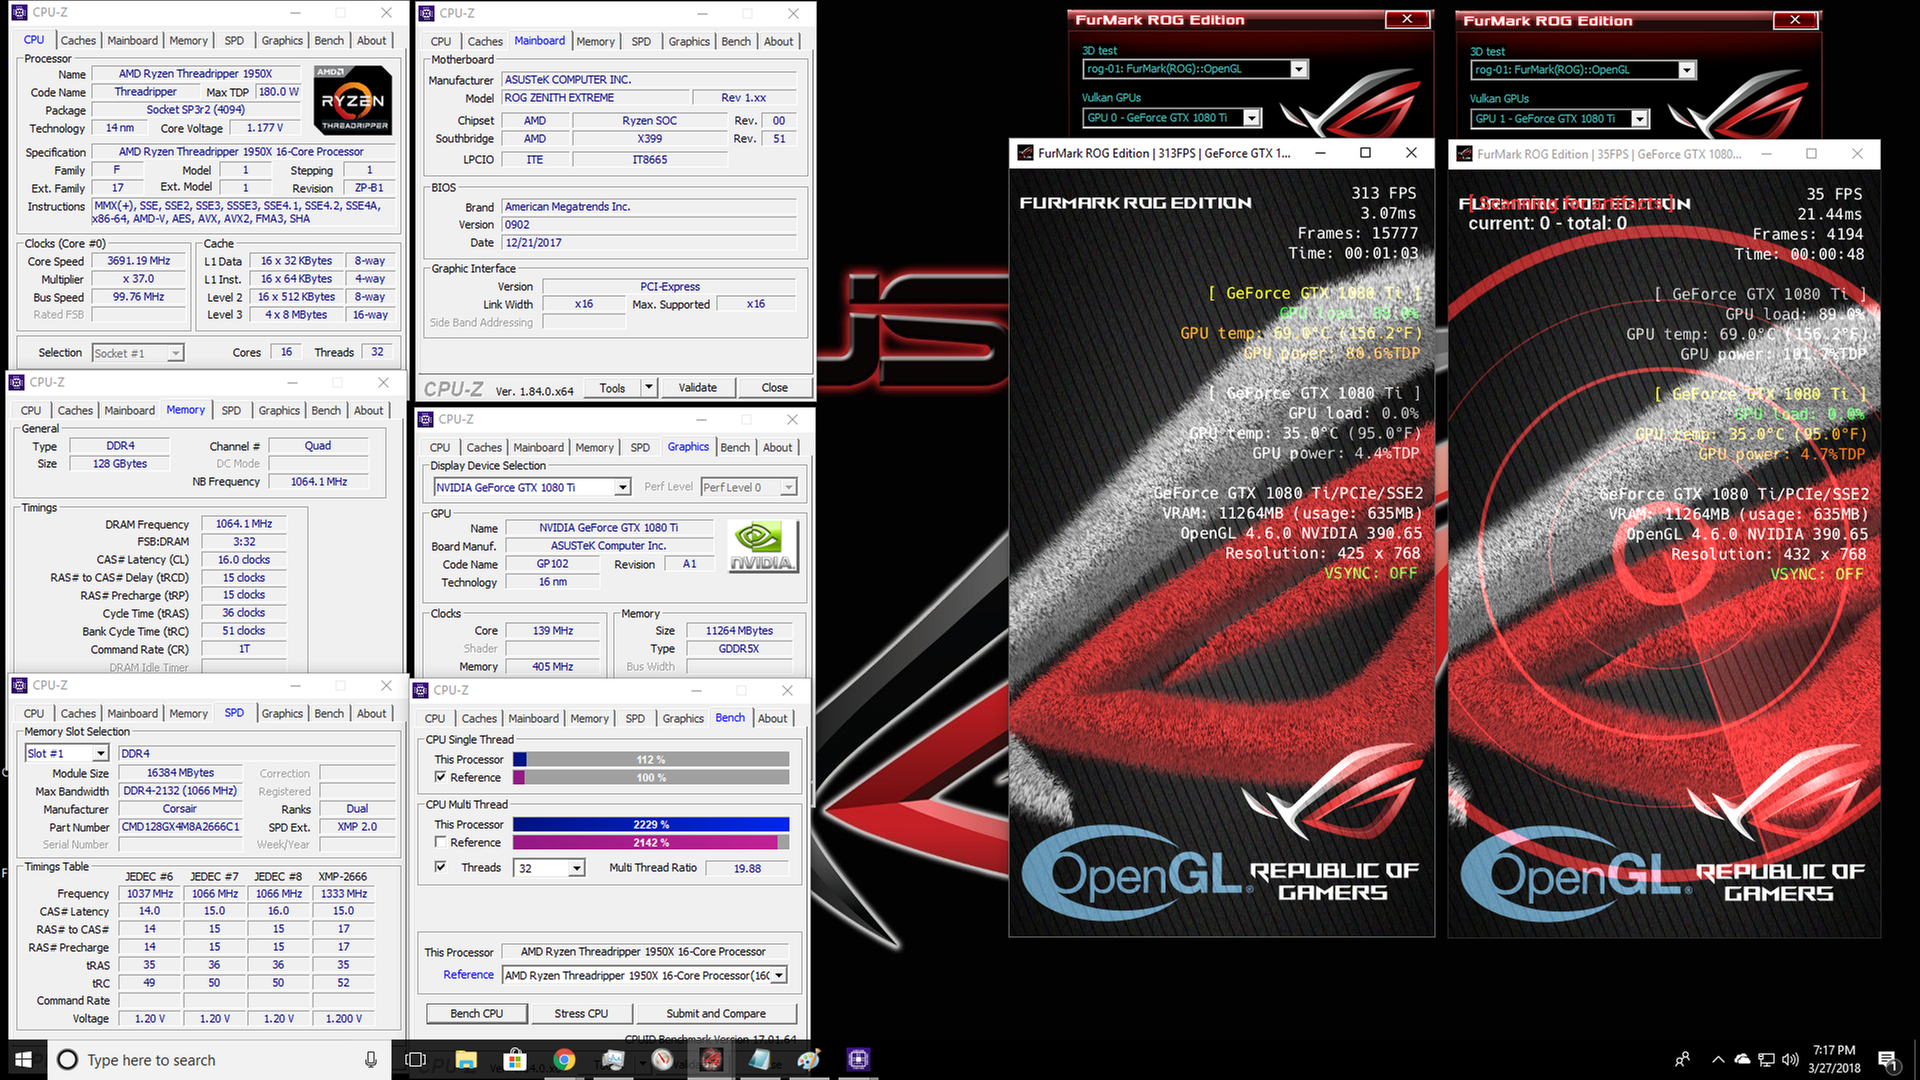Open the Windows Start menu
The height and width of the screenshot is (1080, 1920).
point(23,1060)
